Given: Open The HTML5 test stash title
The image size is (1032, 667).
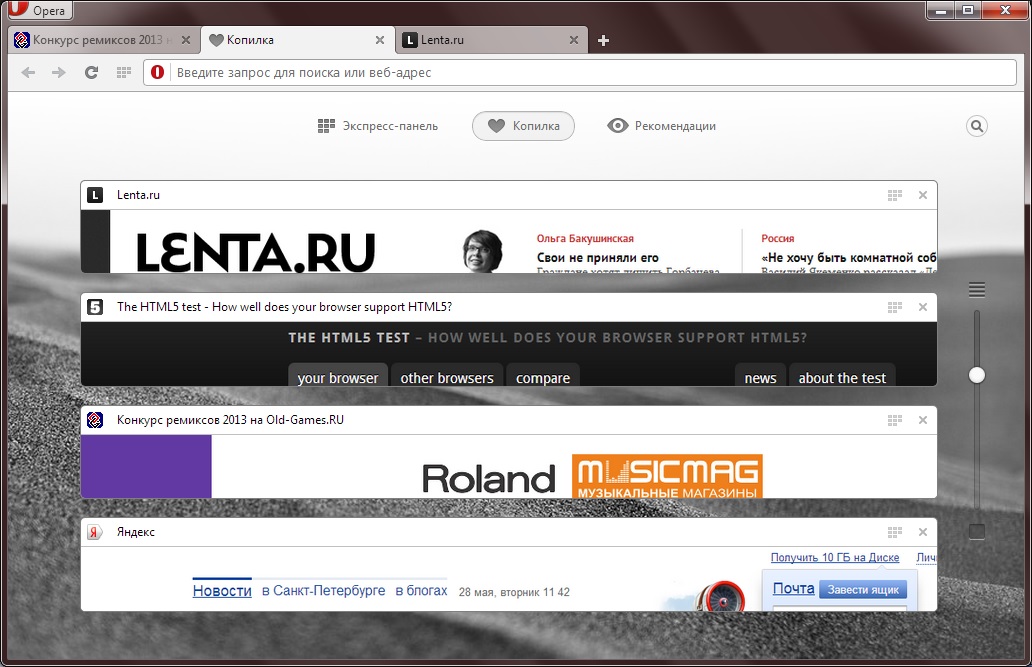Looking at the screenshot, I should click(284, 307).
